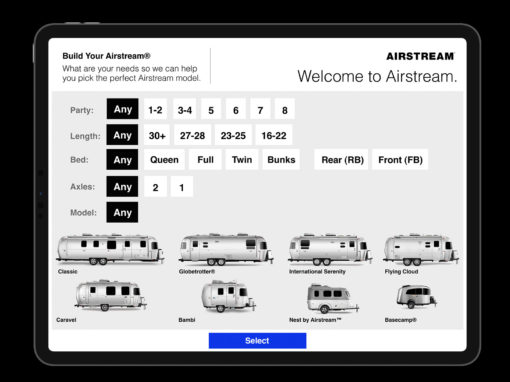Select Queen bed type
Image resolution: width=510 pixels, height=382 pixels.
coord(164,160)
